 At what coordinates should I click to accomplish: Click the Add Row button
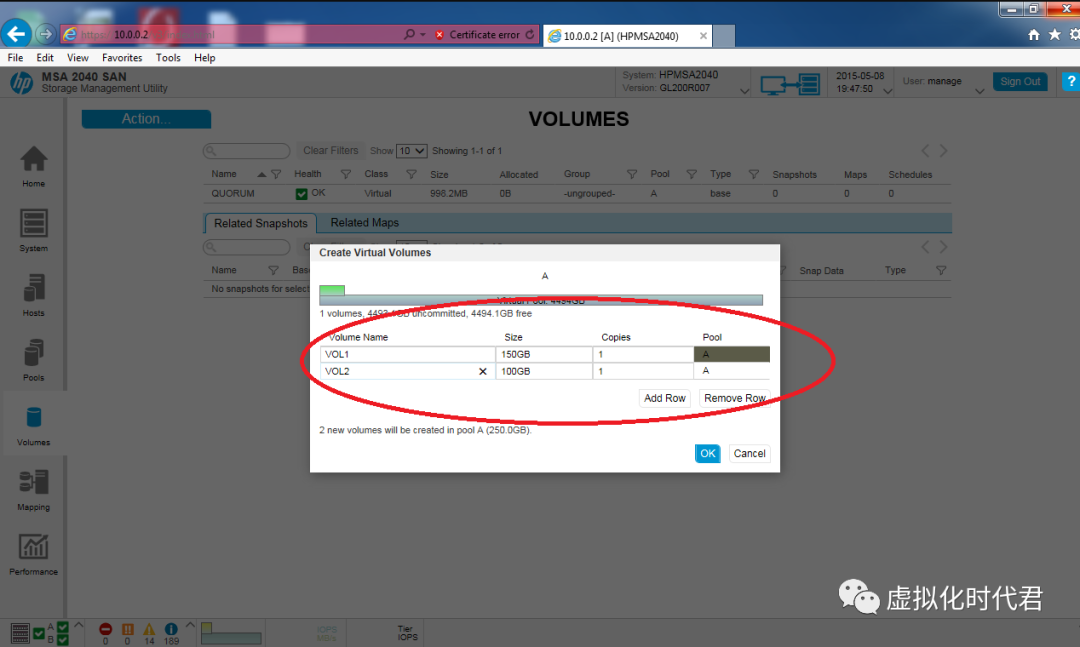(x=665, y=398)
